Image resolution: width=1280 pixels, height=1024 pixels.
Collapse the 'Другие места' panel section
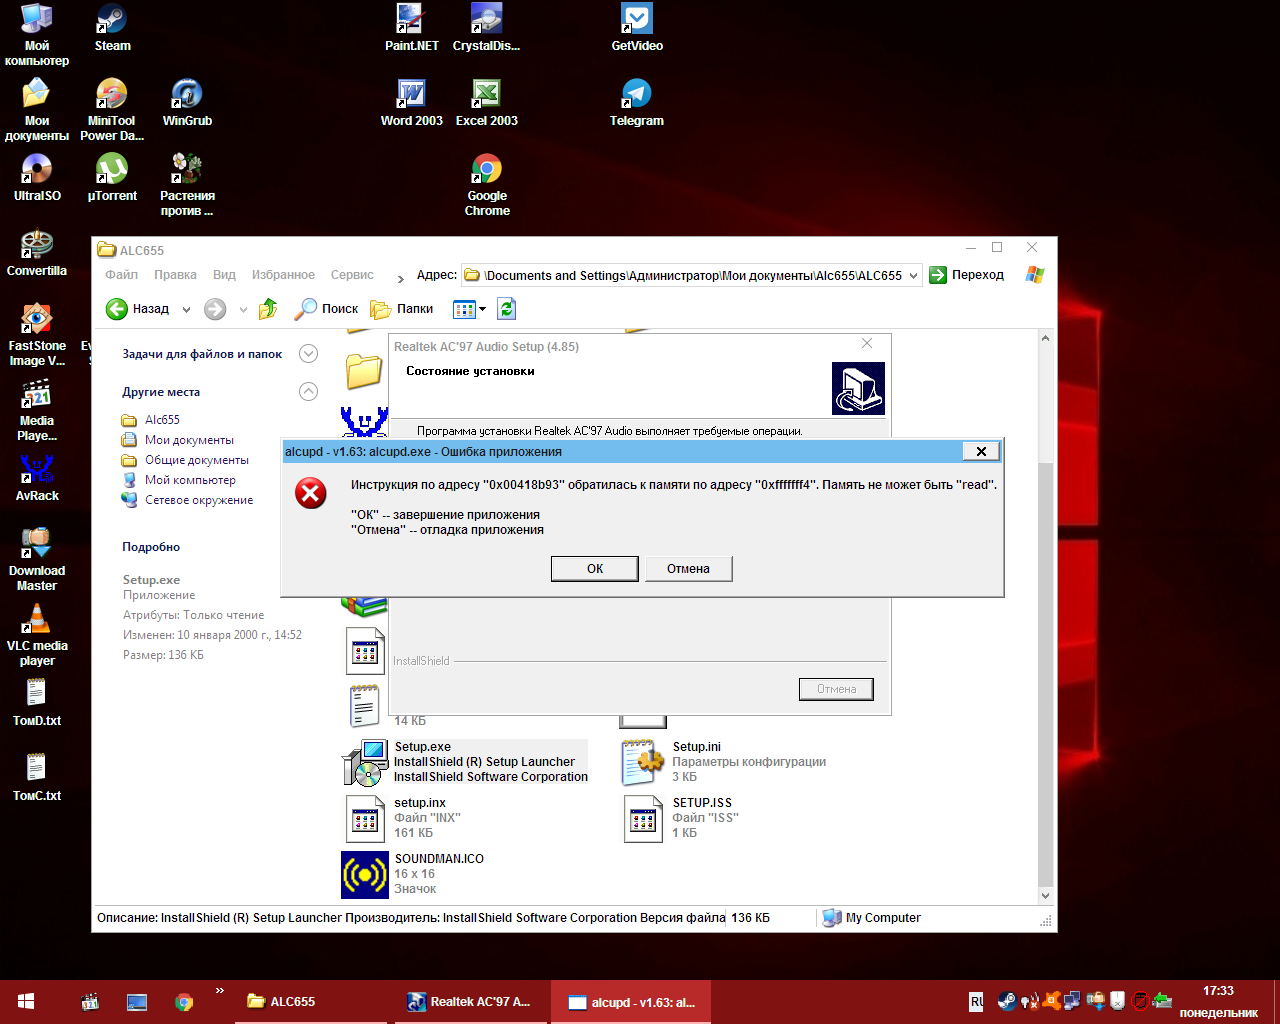coord(309,392)
